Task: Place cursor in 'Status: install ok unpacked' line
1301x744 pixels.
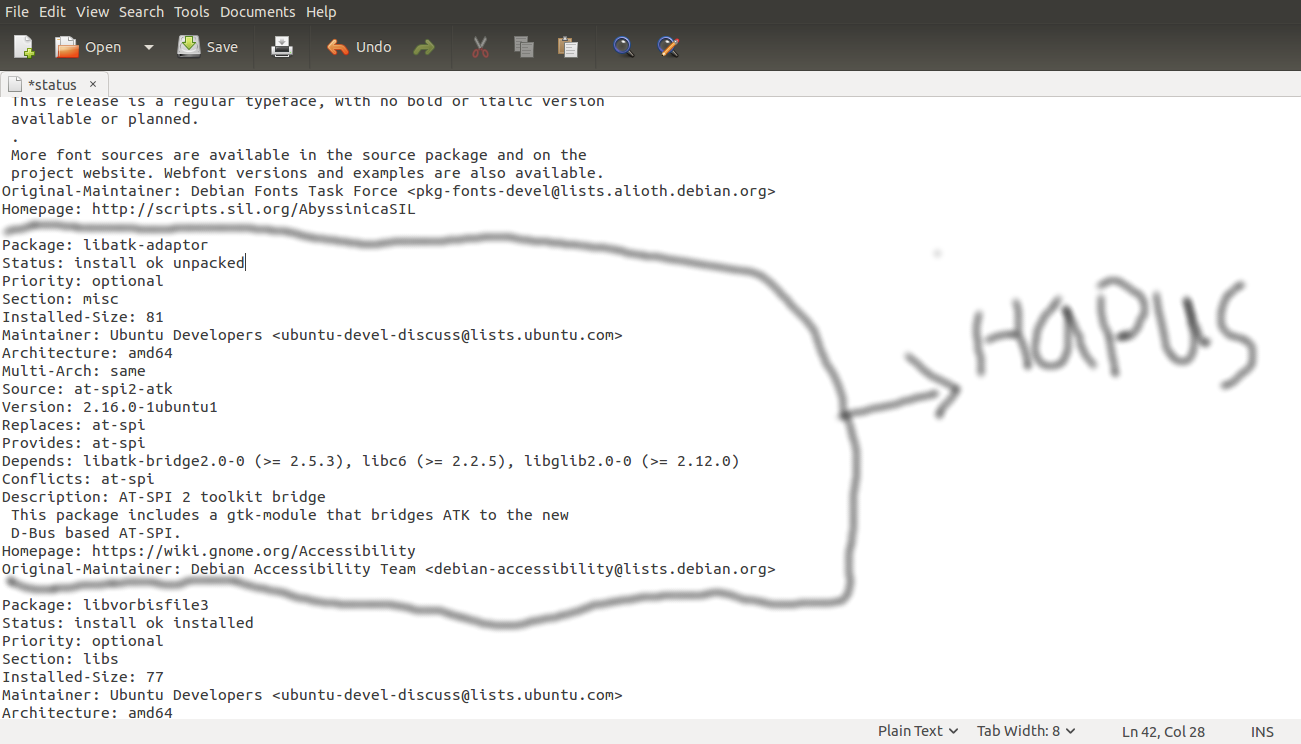Action: coord(123,263)
